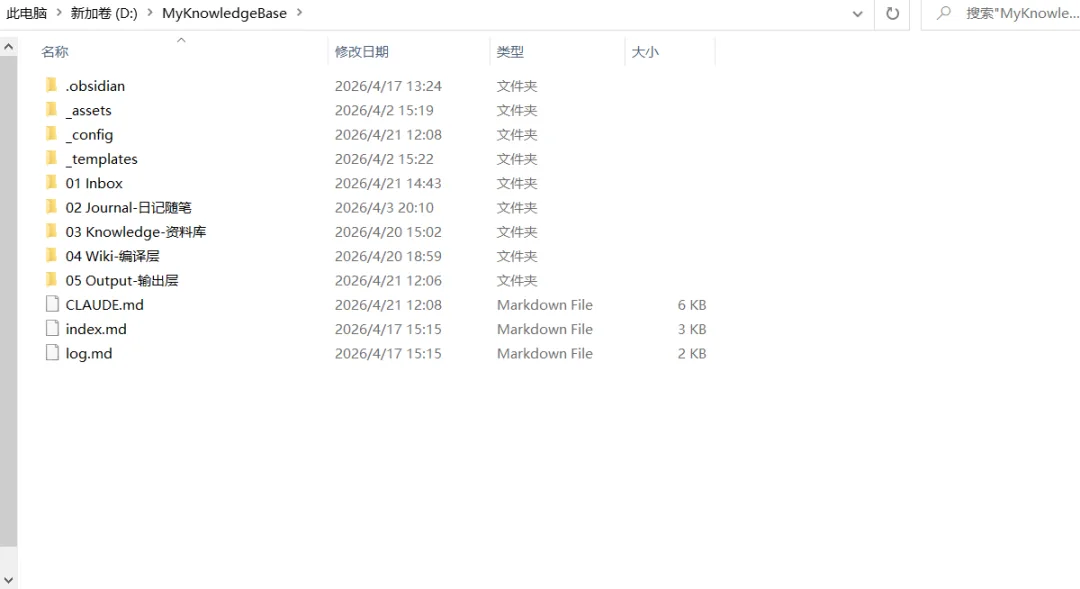Select the _templates folder icon
1080x589 pixels.
52,158
